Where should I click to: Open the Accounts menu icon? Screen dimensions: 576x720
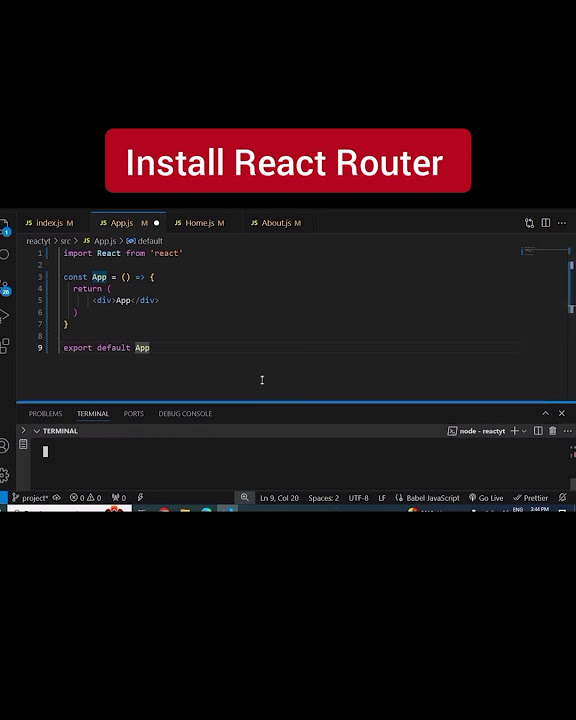[x=4, y=446]
